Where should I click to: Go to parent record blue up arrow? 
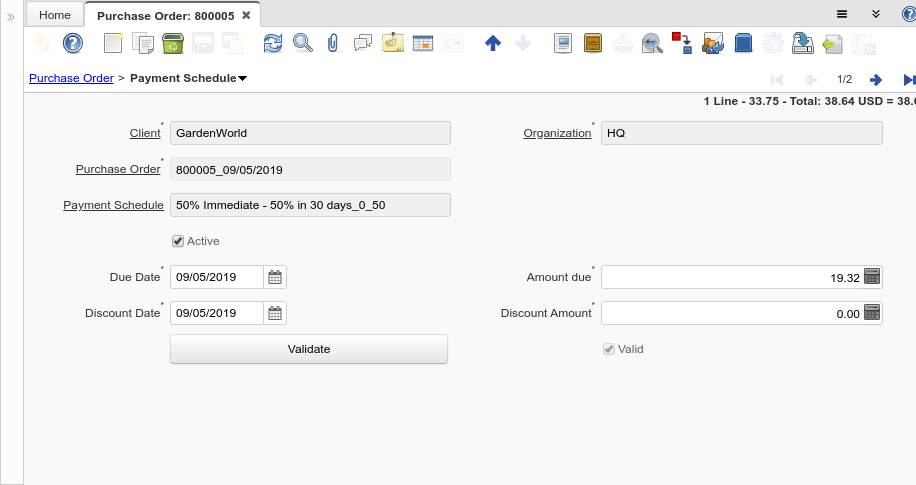pos(492,43)
